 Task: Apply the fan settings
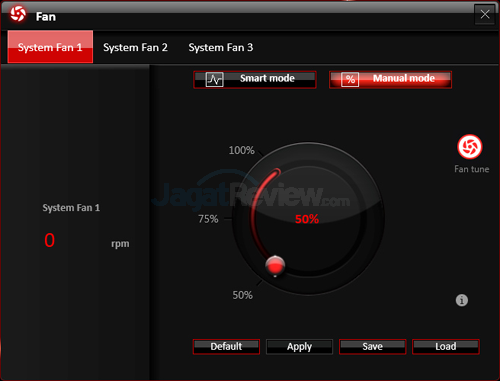click(299, 347)
